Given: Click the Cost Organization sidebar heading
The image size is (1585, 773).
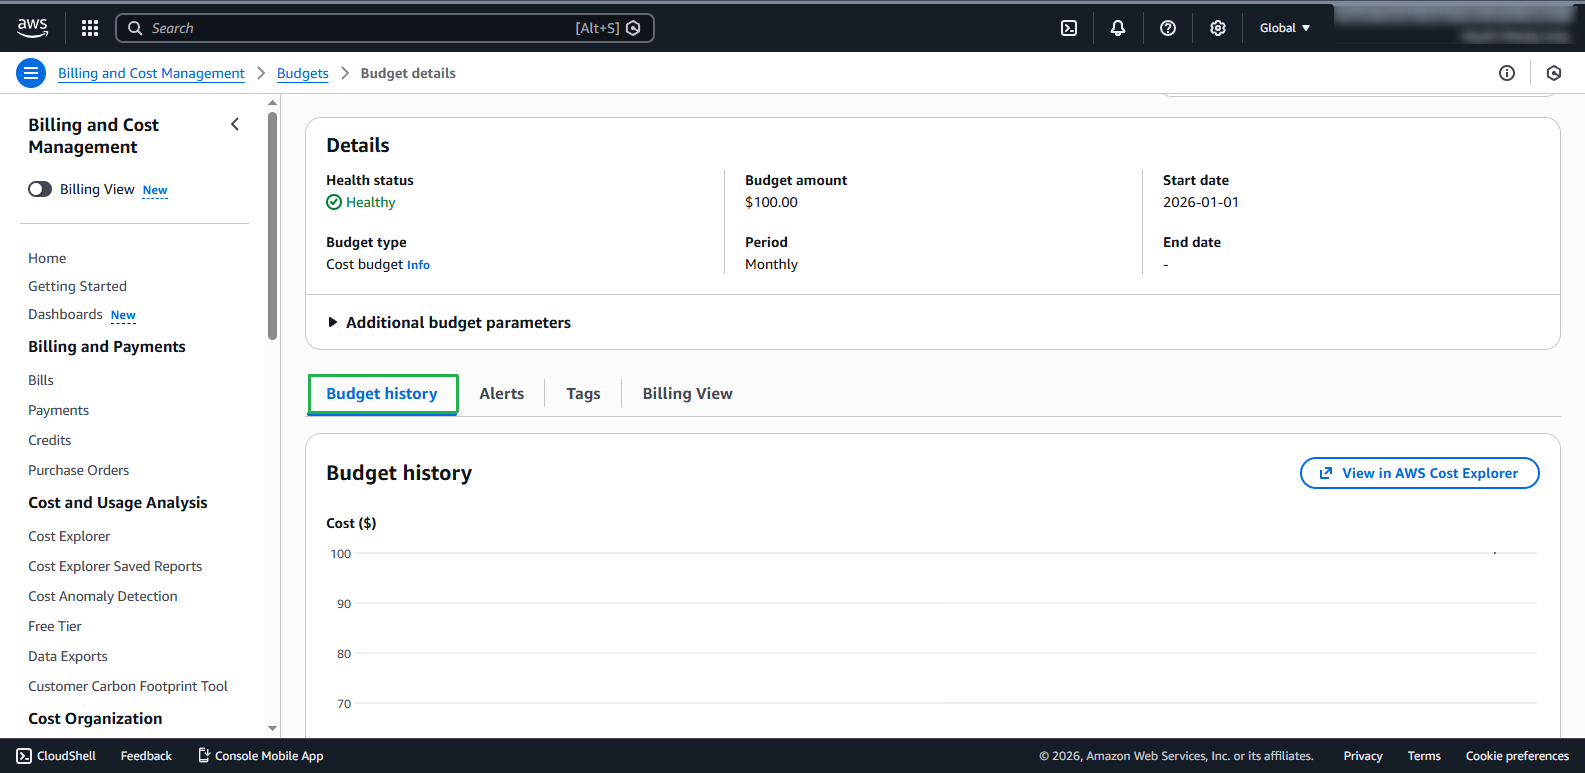Looking at the screenshot, I should (x=95, y=718).
